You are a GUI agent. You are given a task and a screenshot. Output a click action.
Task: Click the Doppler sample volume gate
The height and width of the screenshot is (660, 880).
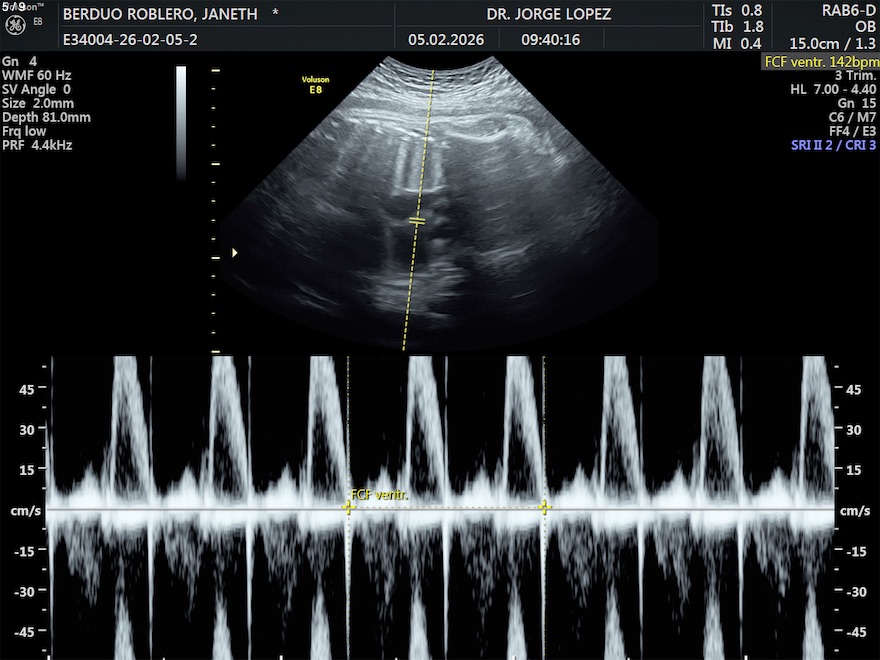tap(417, 219)
